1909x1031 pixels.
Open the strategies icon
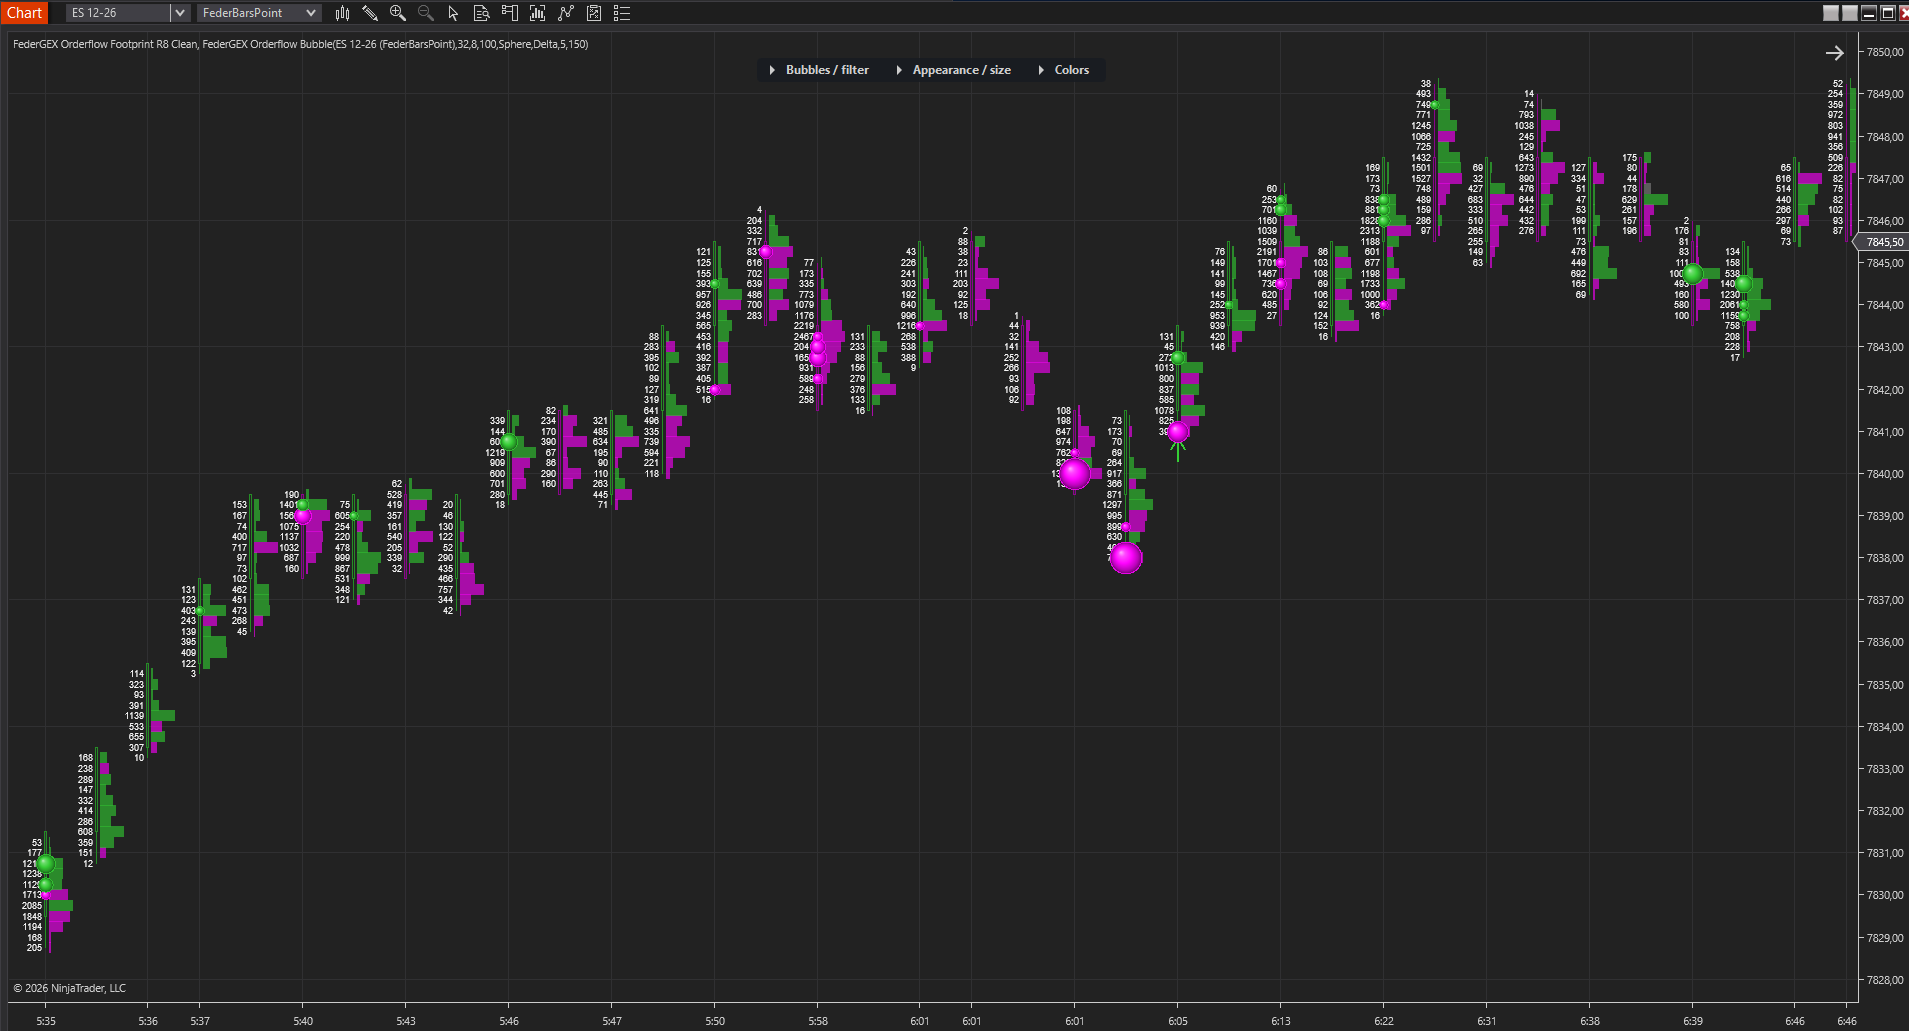[594, 13]
